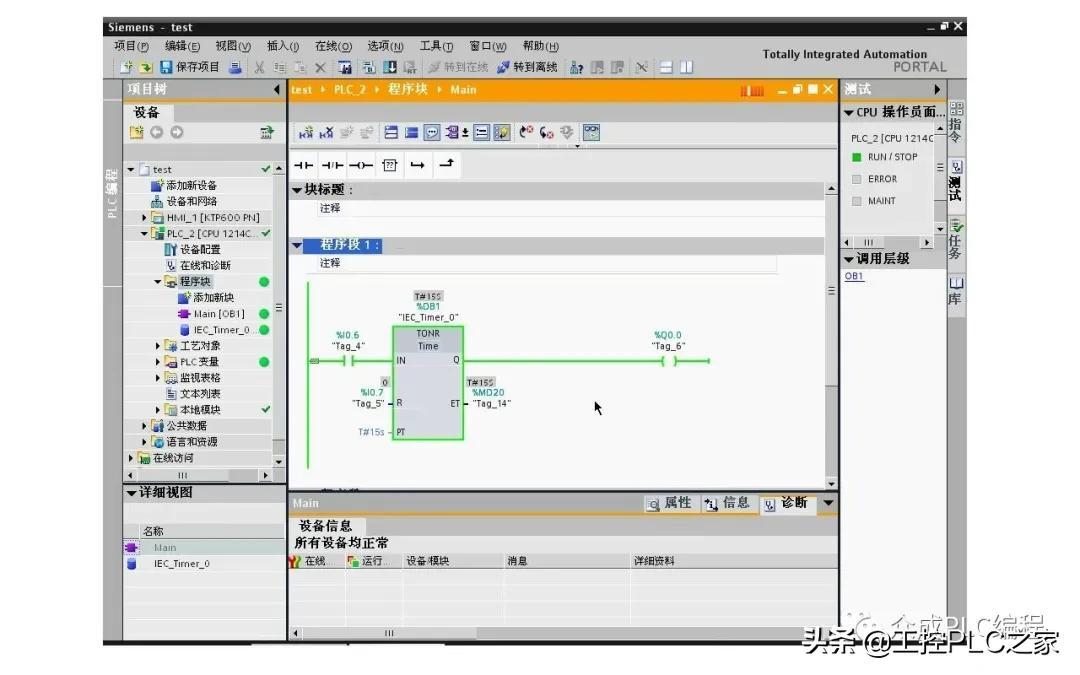Open the 属性 properties tab

click(669, 503)
